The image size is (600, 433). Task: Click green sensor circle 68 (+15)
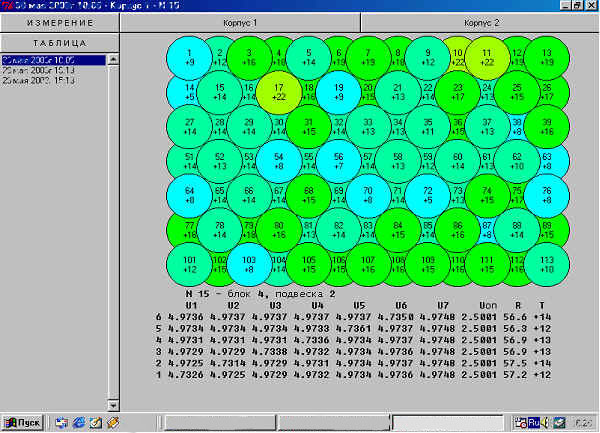[x=309, y=196]
